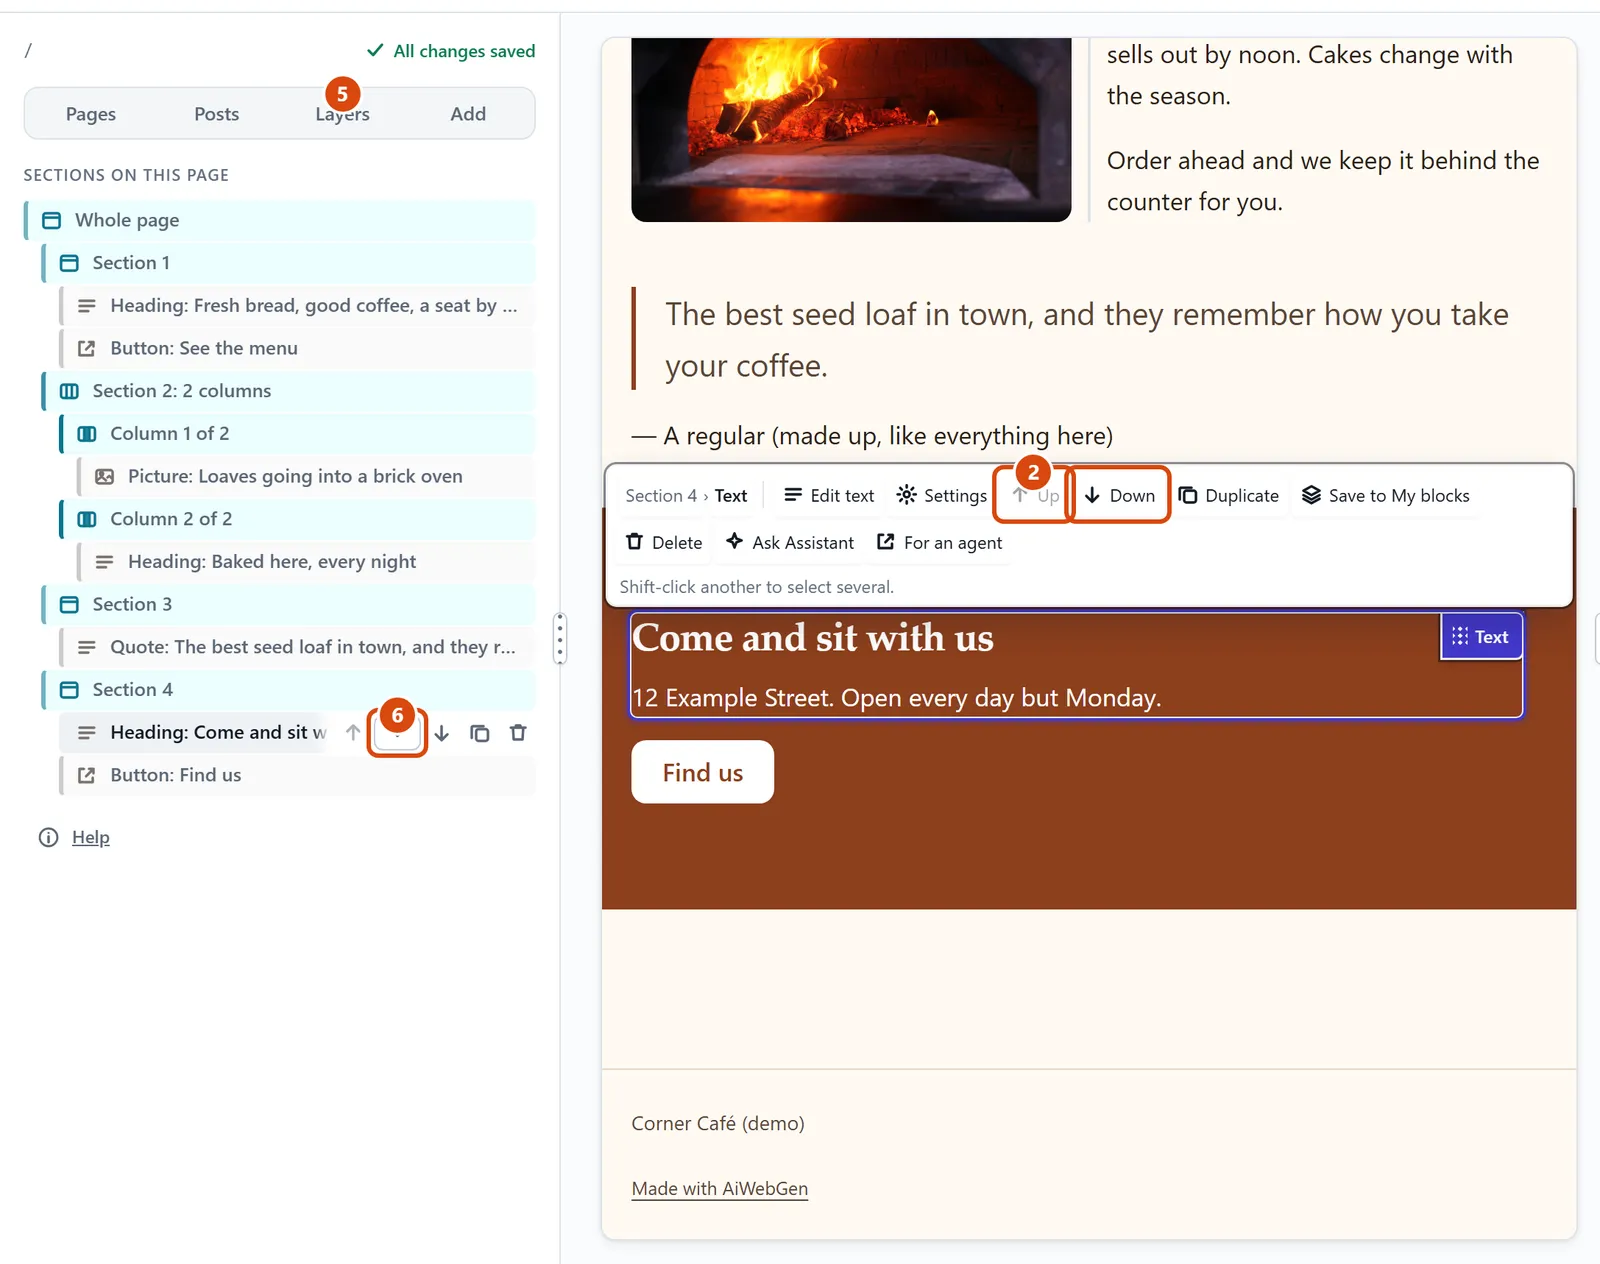The height and width of the screenshot is (1264, 1600).
Task: Select Section 2: 2 columns row
Action: pos(289,391)
